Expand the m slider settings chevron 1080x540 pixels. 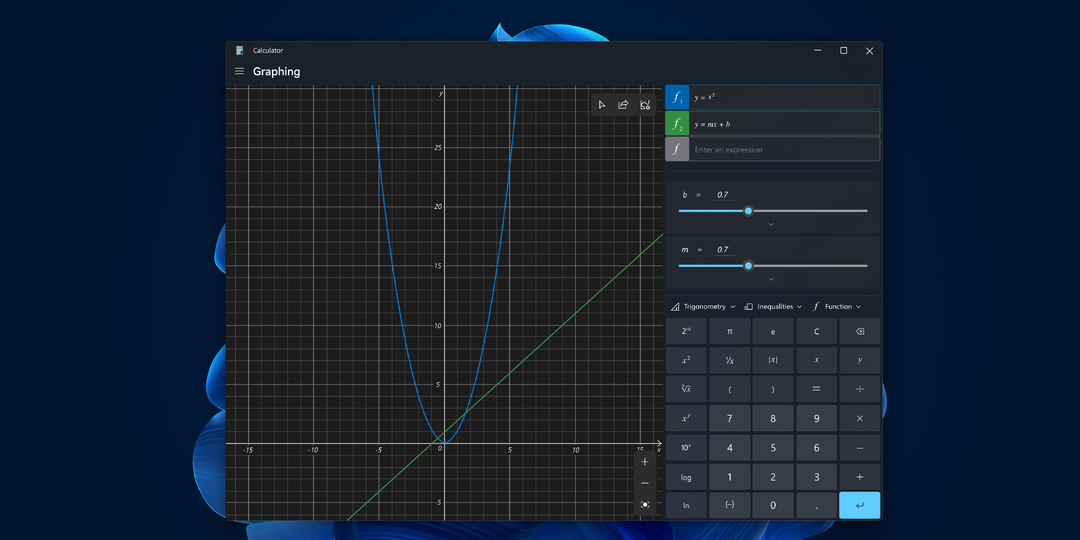(x=771, y=279)
